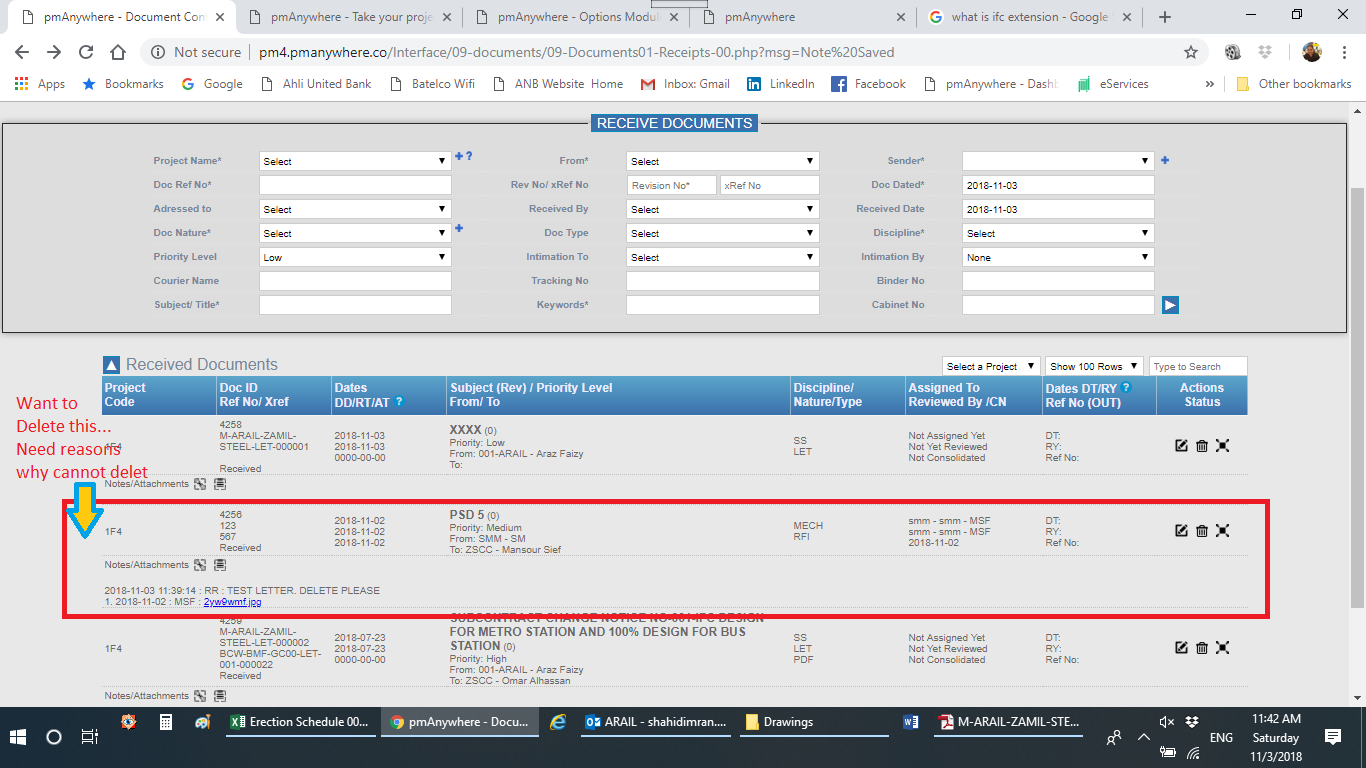1366x768 pixels.
Task: Click the Subject/ Title input field
Action: [355, 305]
